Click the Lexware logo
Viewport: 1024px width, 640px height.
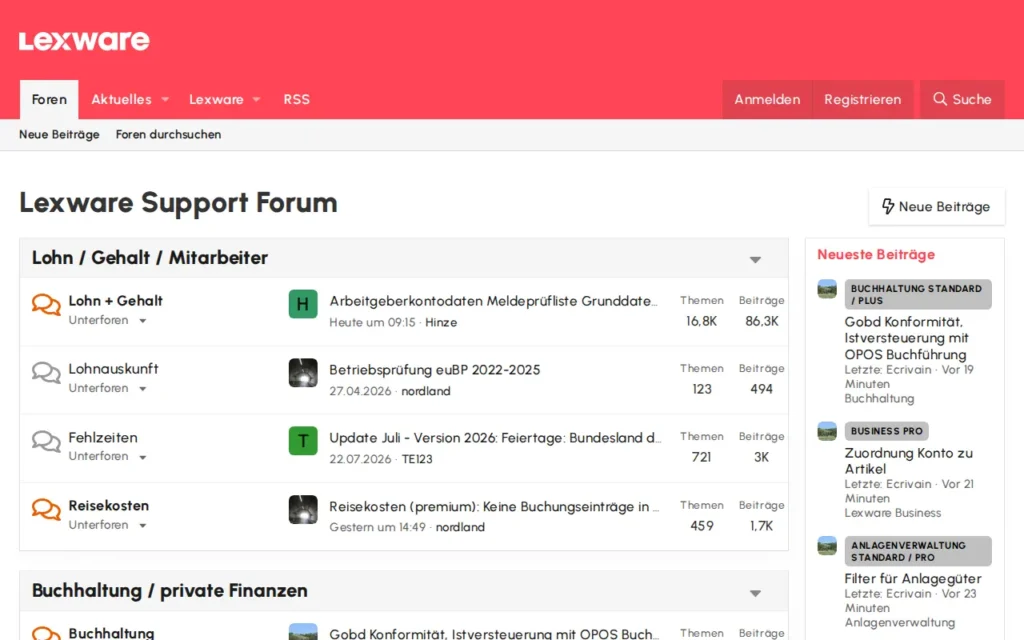point(84,40)
